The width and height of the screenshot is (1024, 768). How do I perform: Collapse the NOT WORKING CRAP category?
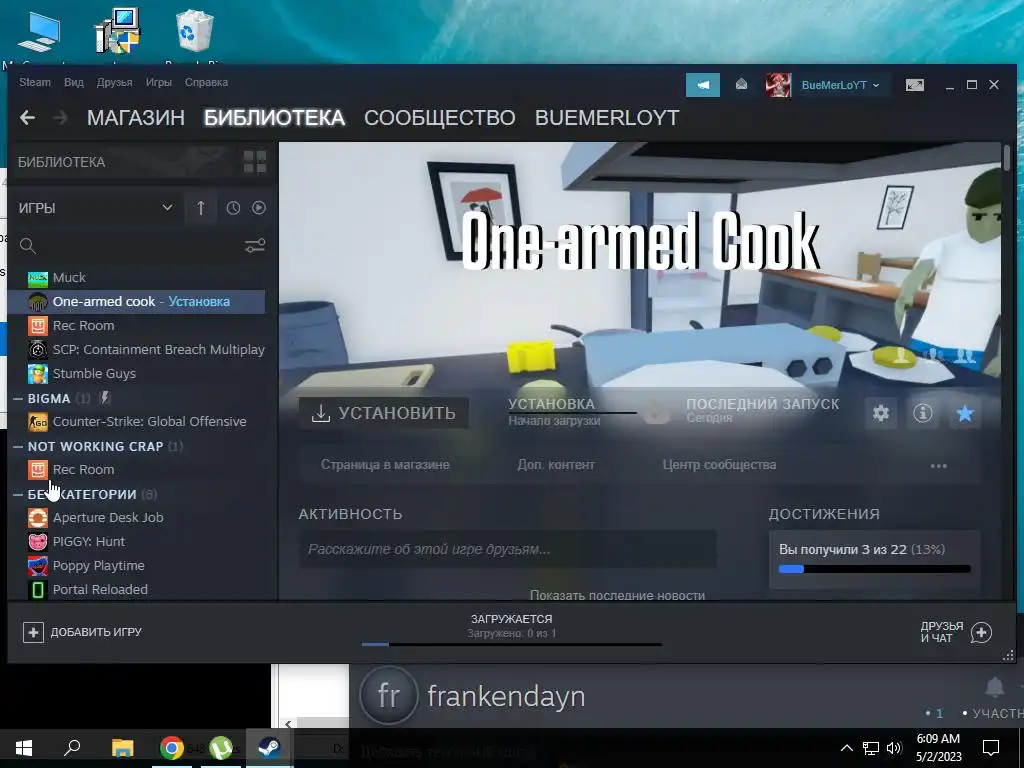pos(18,447)
